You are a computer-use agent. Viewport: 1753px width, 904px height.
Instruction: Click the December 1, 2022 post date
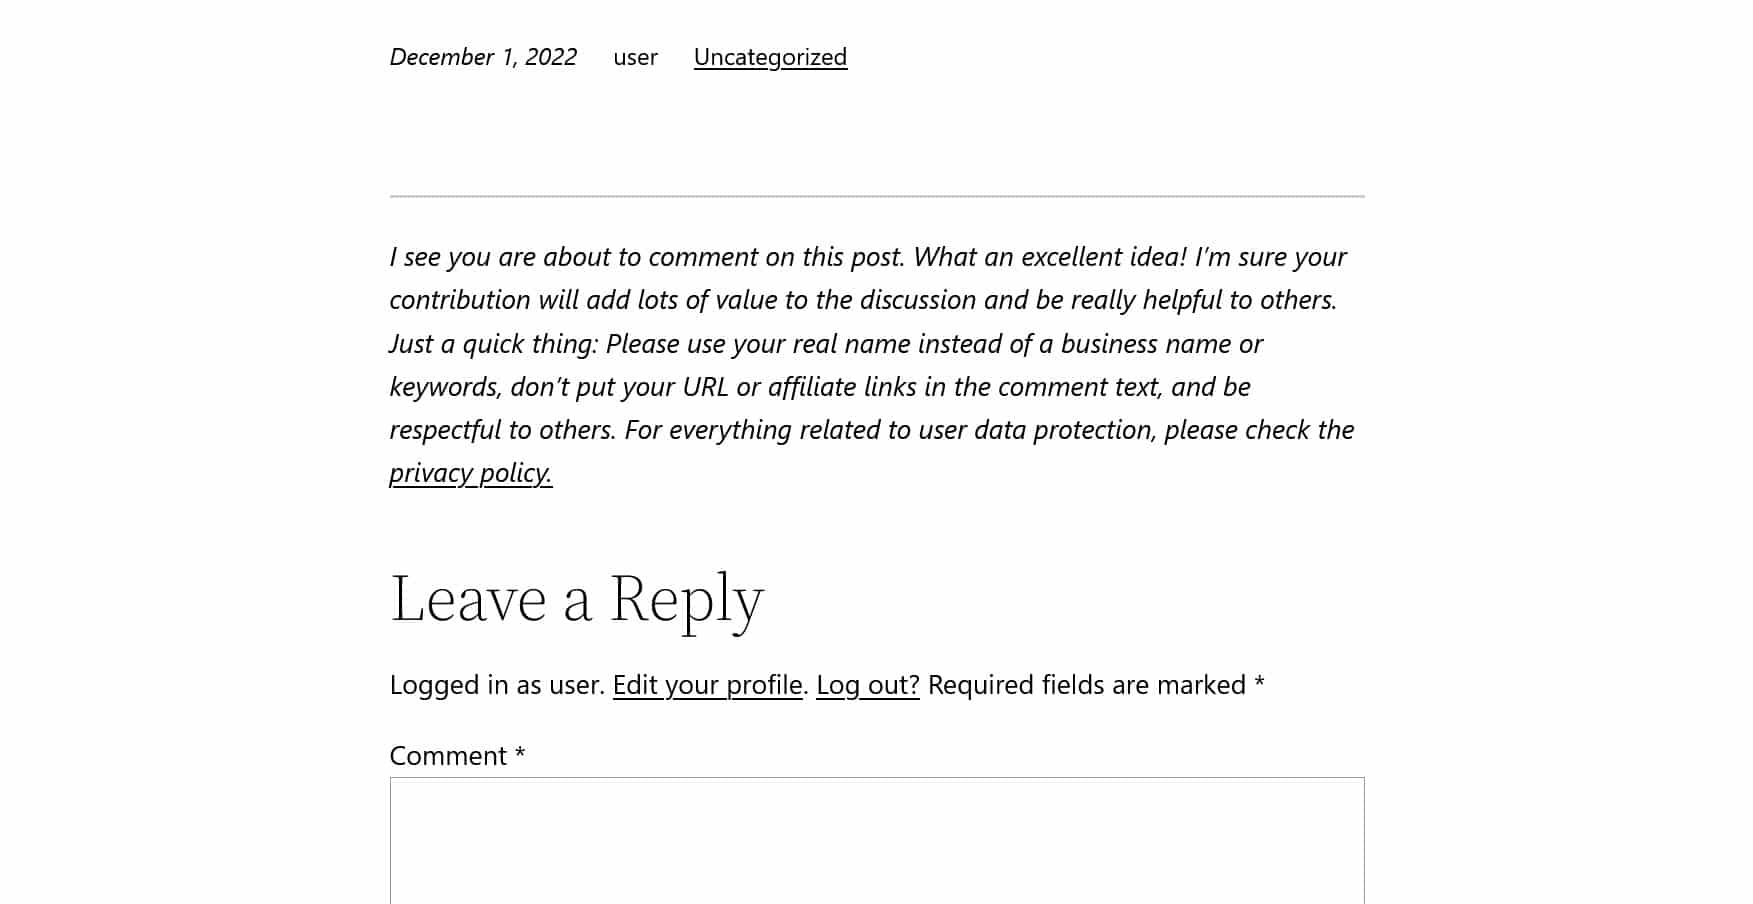point(483,57)
